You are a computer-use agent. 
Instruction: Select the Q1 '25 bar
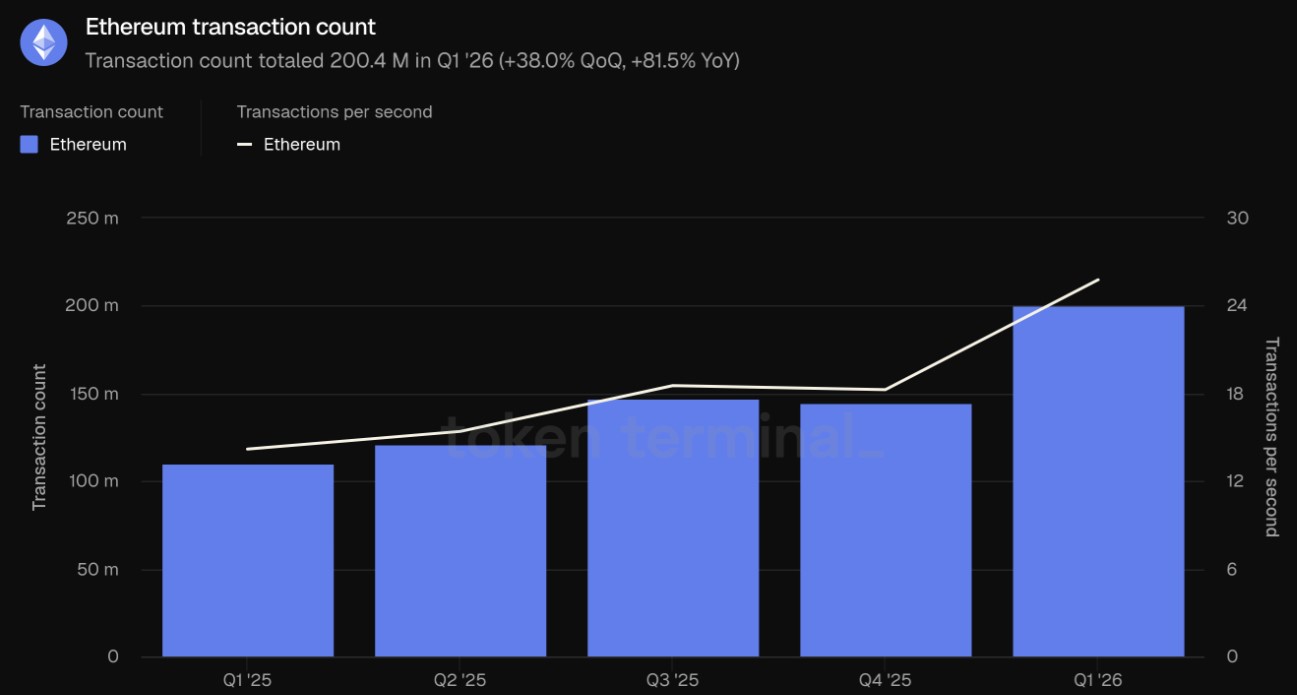pos(248,561)
